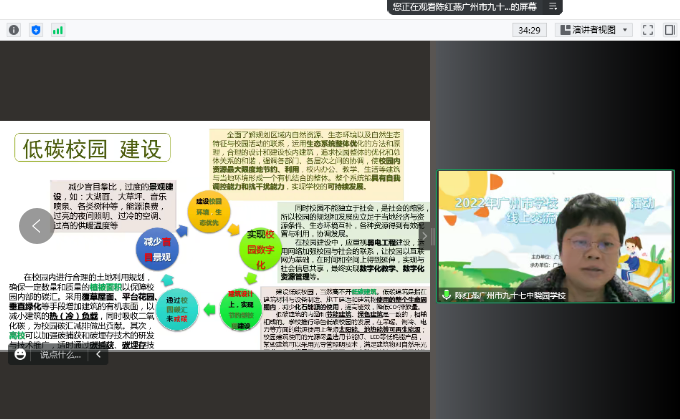The height and width of the screenshot is (420, 680).
Task: Type in the chat message field
Action: [x=60, y=354]
